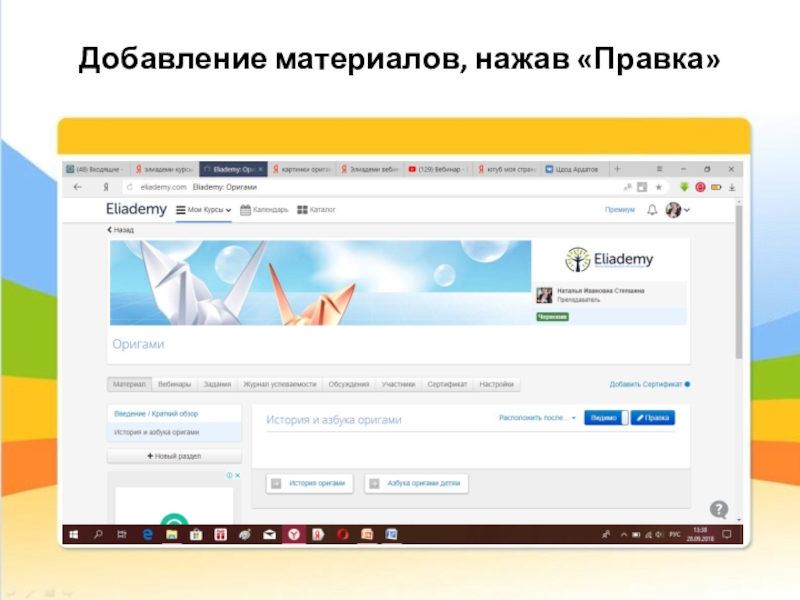Toggle the Видимо visibility switch
The height and width of the screenshot is (600, 800).
pos(607,418)
